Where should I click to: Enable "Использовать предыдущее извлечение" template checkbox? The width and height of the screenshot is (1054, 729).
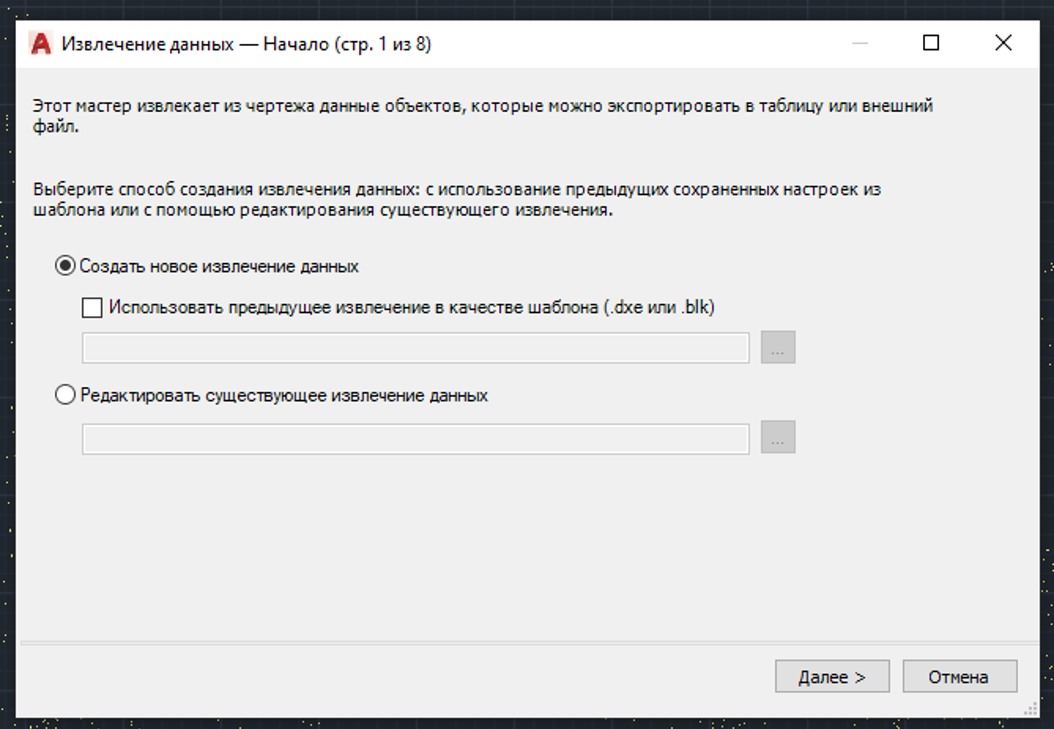[92, 308]
